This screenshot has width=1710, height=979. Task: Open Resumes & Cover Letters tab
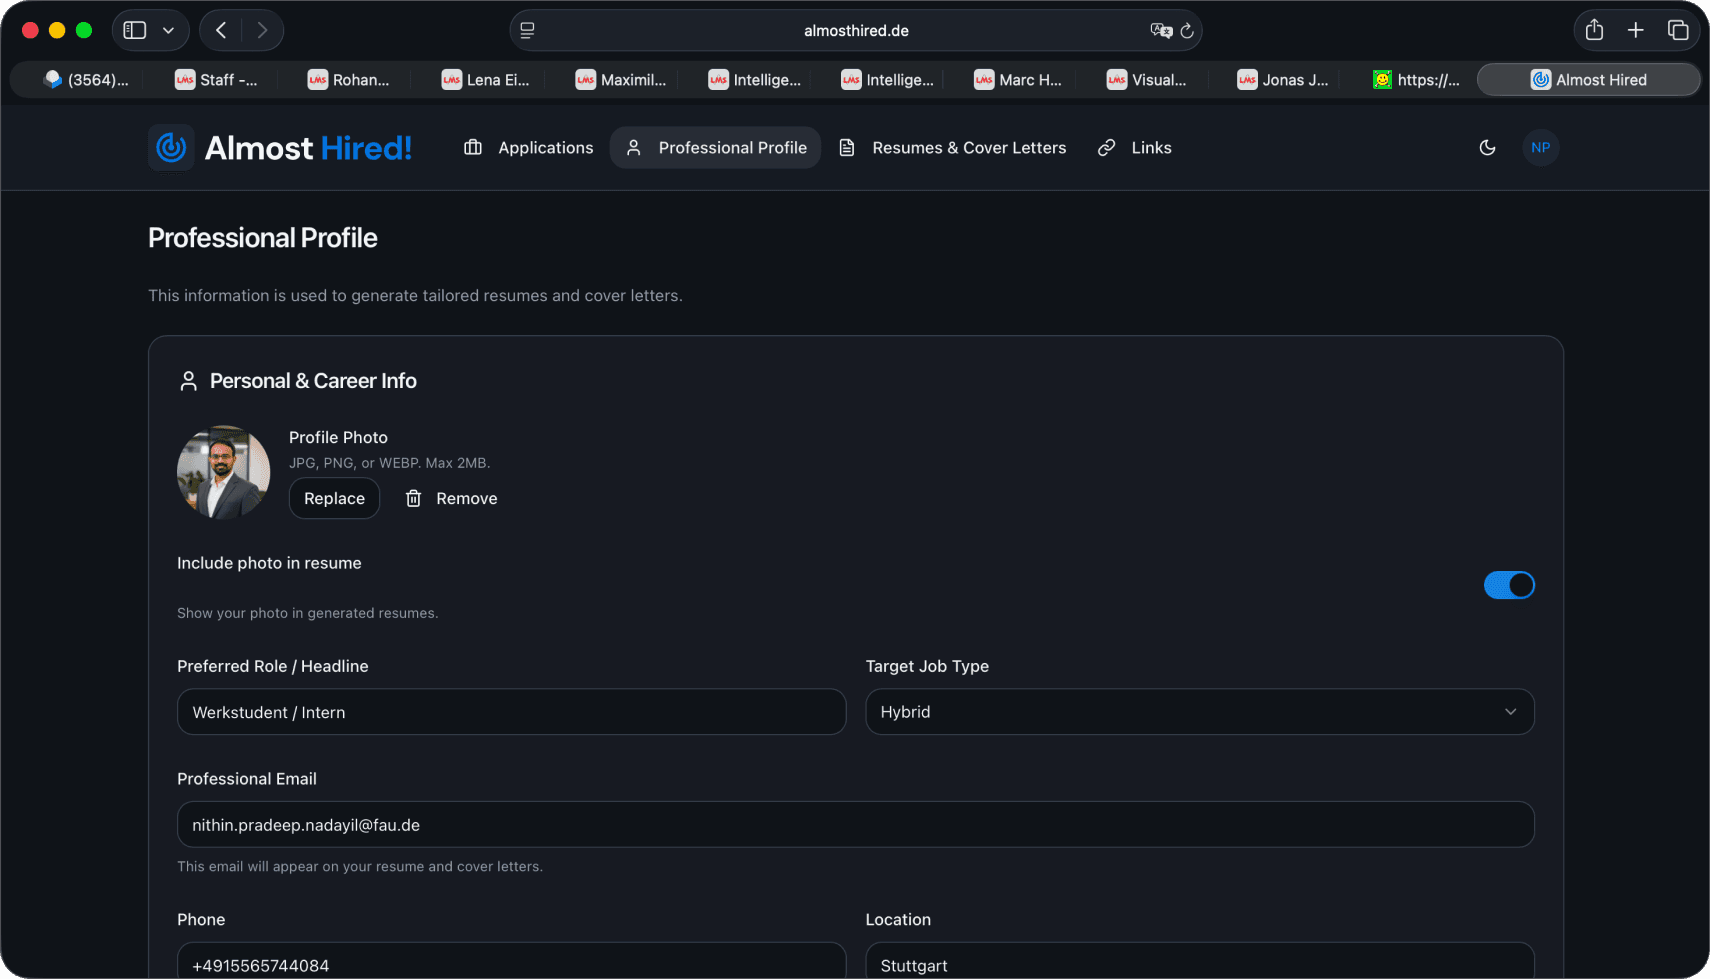click(x=952, y=148)
